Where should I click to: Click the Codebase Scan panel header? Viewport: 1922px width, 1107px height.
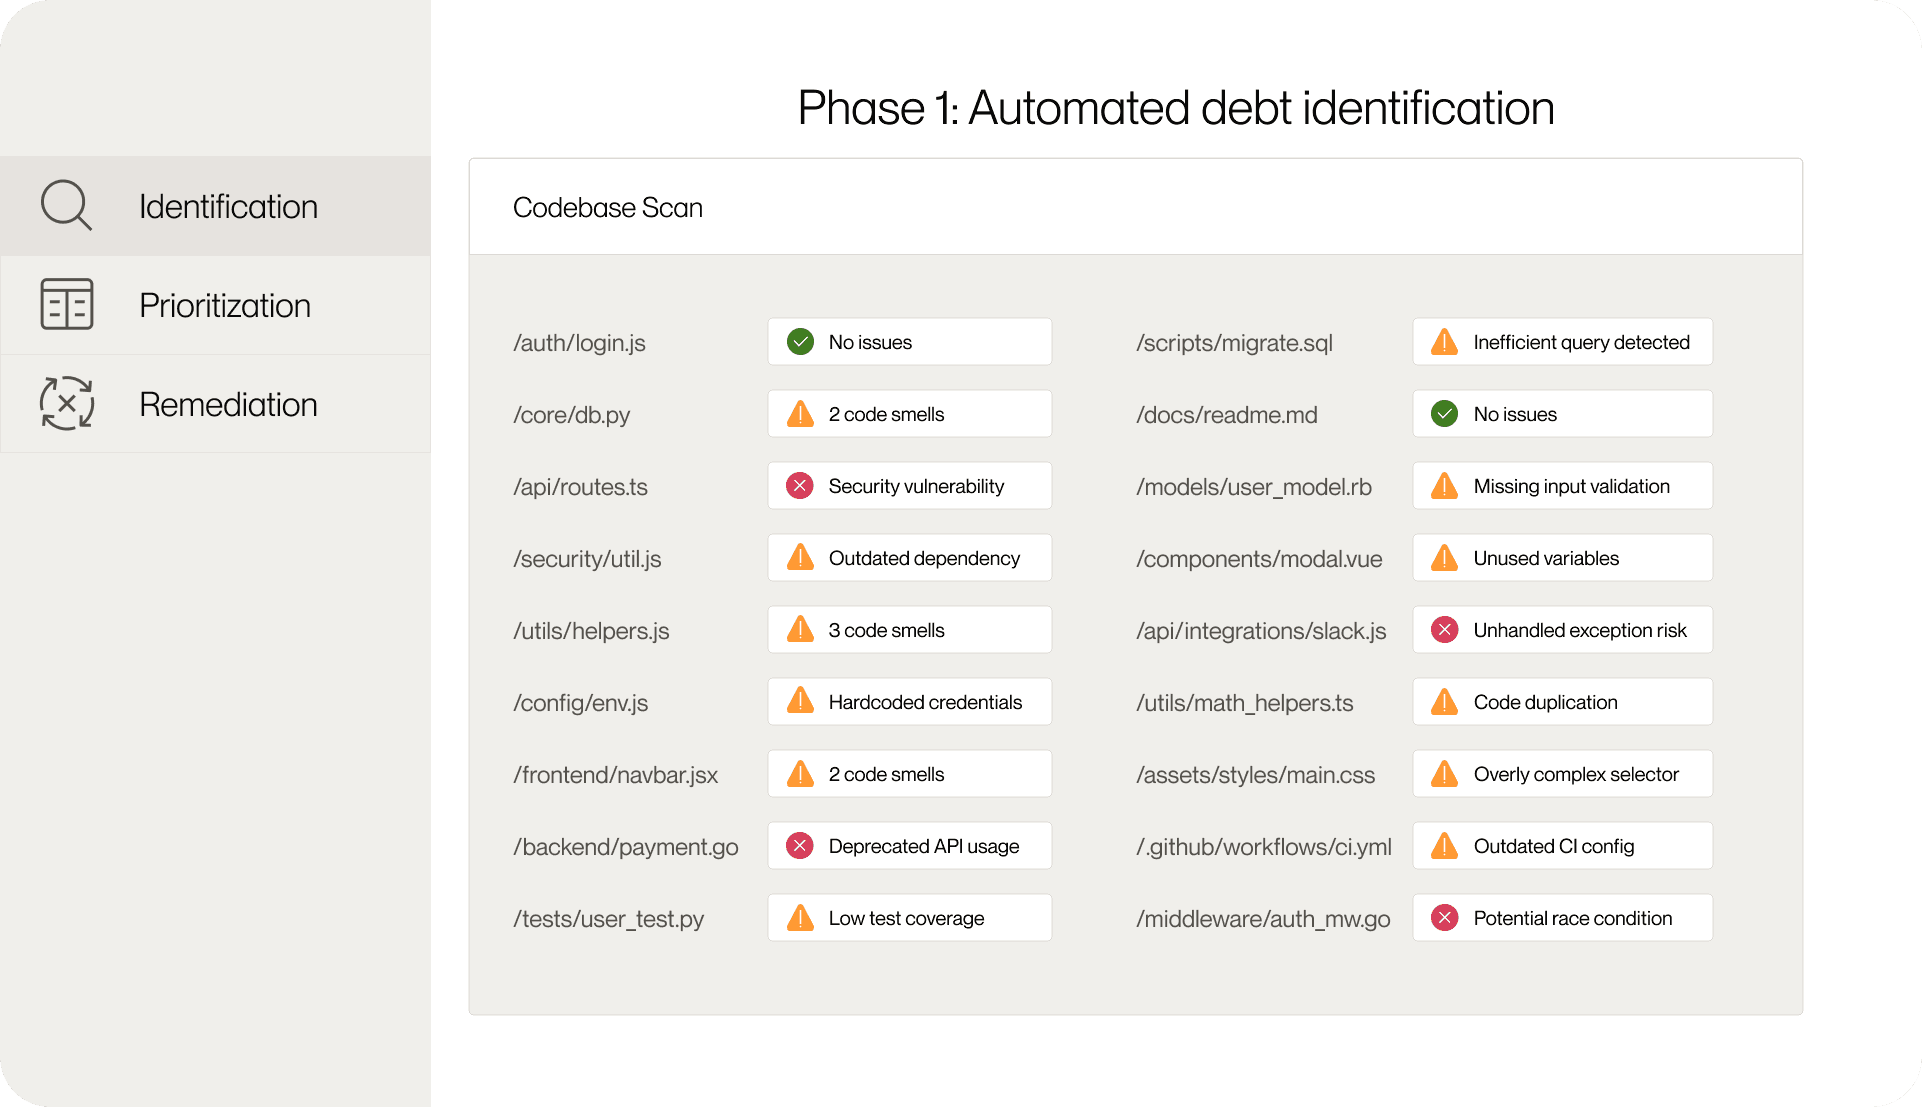608,207
